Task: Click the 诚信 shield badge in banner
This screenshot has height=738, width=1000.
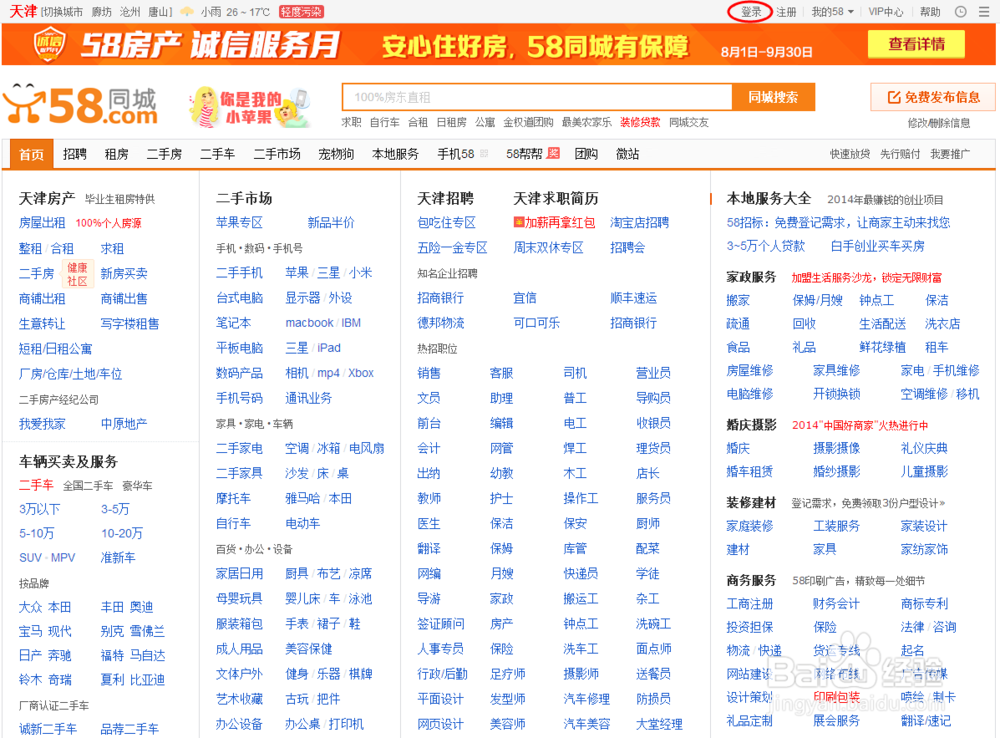Action: [48, 45]
